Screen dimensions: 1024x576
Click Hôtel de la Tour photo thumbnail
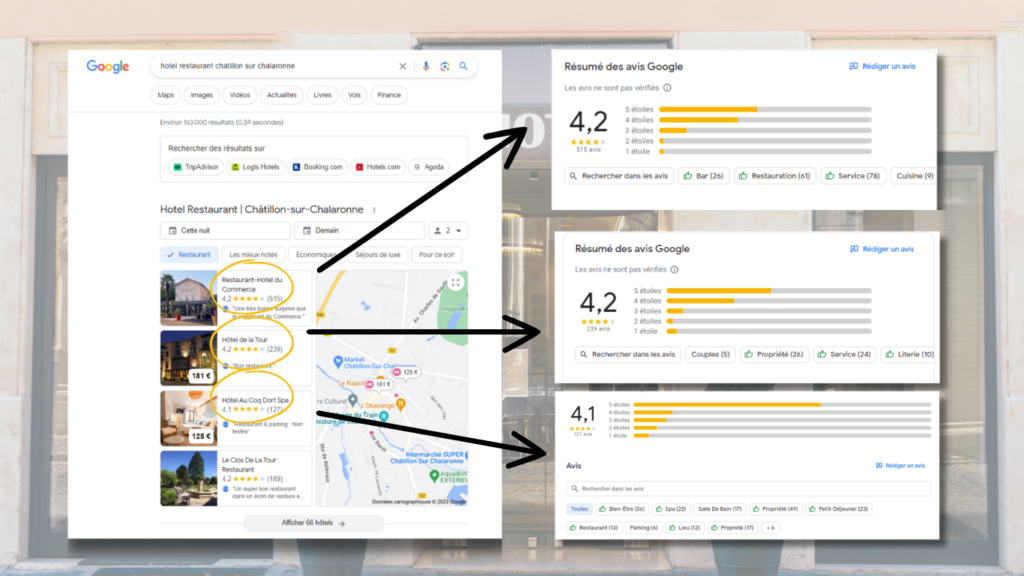(189, 358)
